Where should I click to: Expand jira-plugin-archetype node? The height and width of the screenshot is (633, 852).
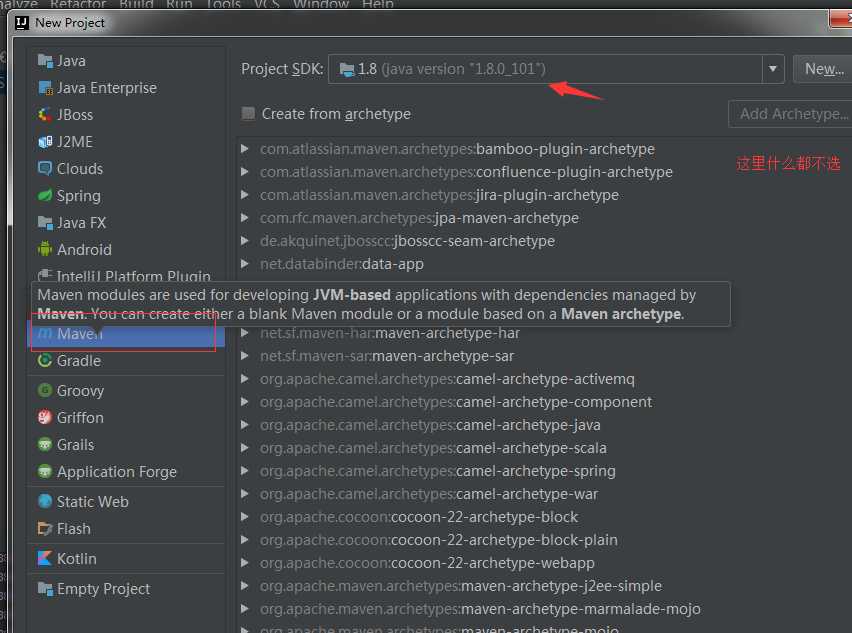click(x=245, y=195)
